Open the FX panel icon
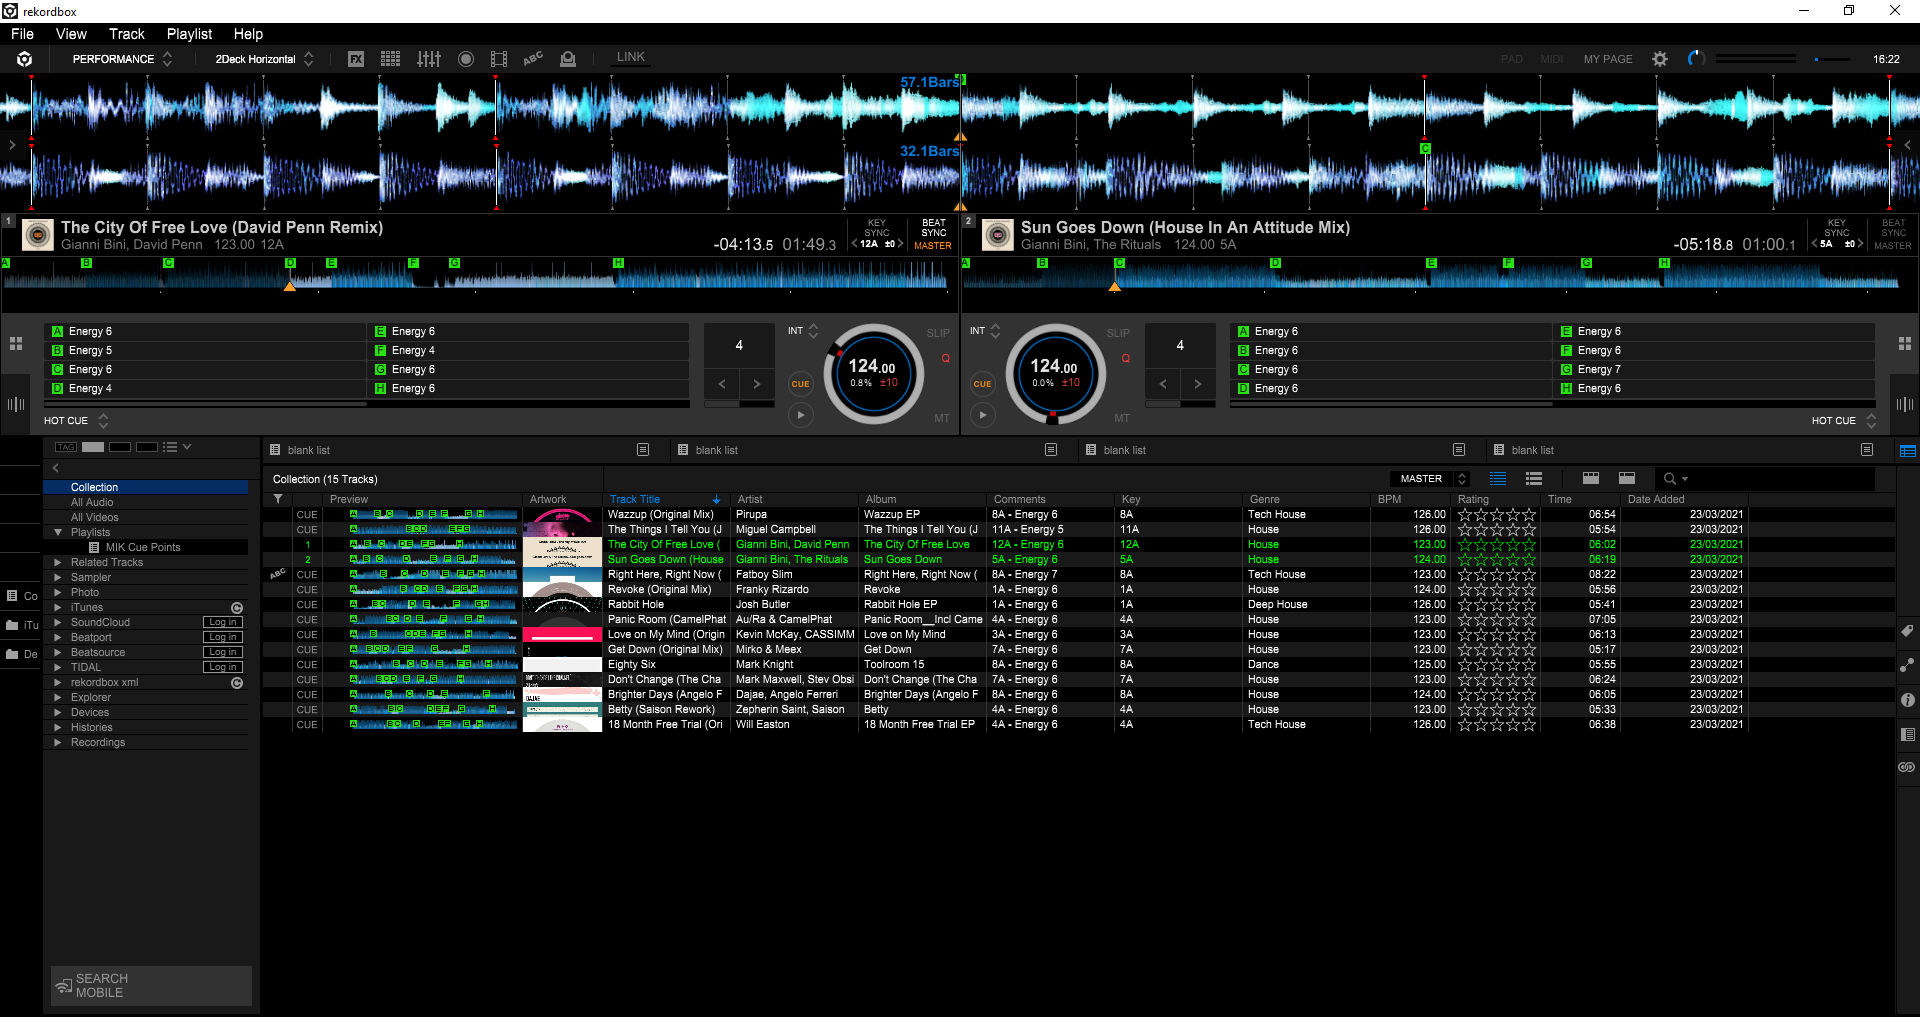The image size is (1920, 1017). pos(356,59)
